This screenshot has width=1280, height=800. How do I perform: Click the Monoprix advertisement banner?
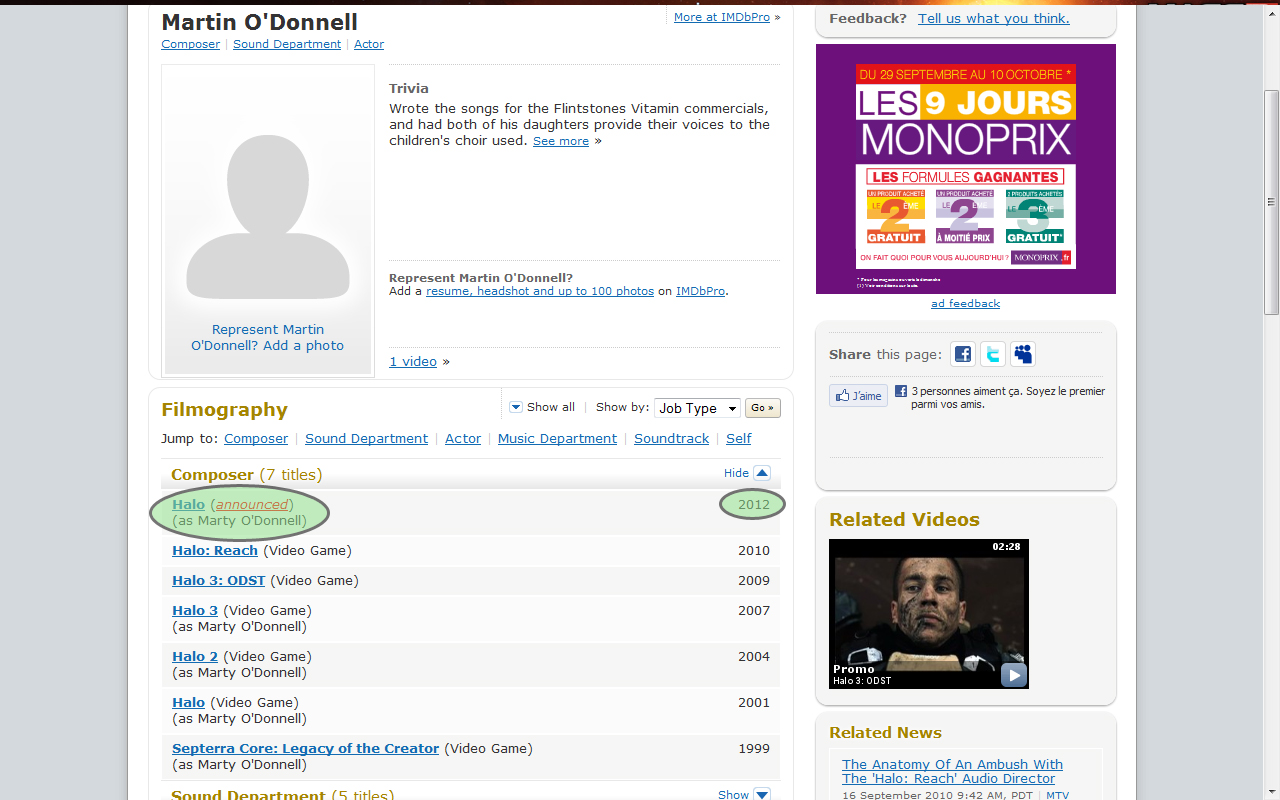pos(966,169)
